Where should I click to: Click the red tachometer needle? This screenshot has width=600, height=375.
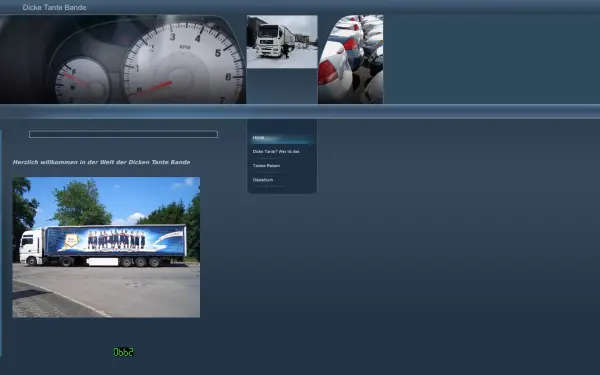coord(153,88)
